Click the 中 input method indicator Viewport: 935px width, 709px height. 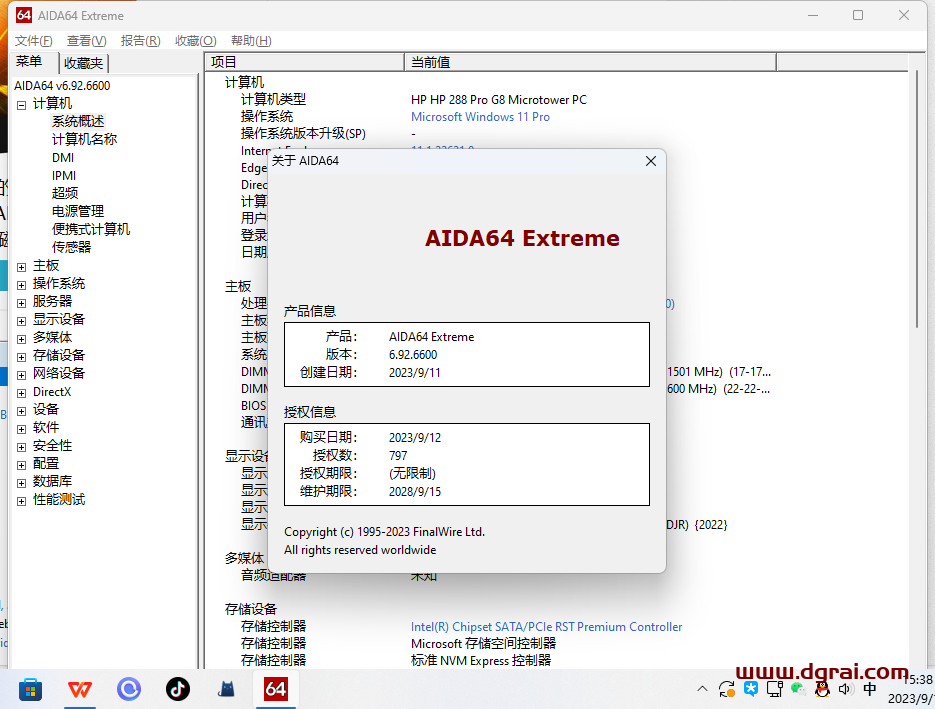pyautogui.click(x=870, y=689)
